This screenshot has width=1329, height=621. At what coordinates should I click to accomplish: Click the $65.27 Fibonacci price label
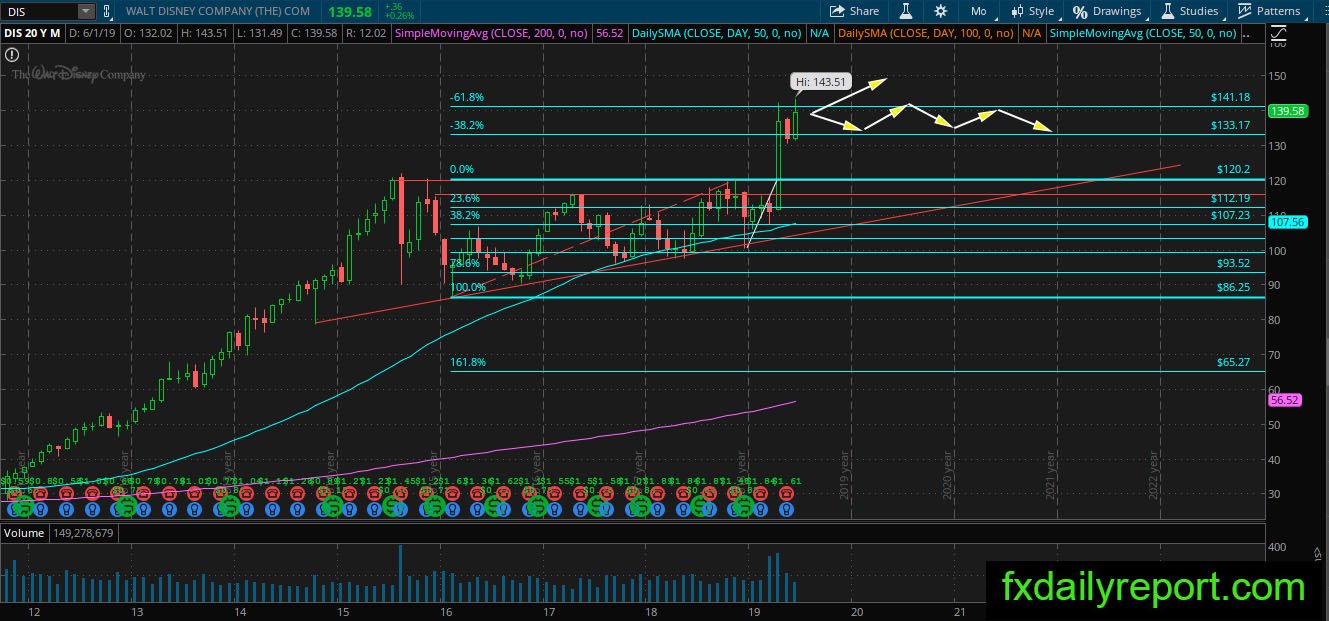pos(1234,362)
